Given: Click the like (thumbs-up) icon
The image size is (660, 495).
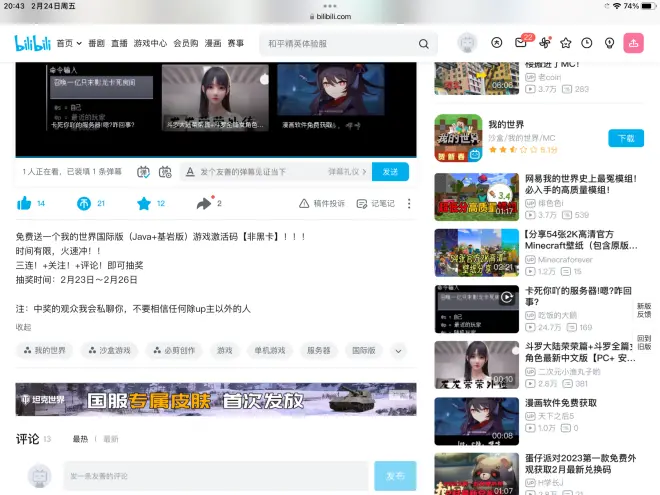Looking at the screenshot, I should (24, 203).
